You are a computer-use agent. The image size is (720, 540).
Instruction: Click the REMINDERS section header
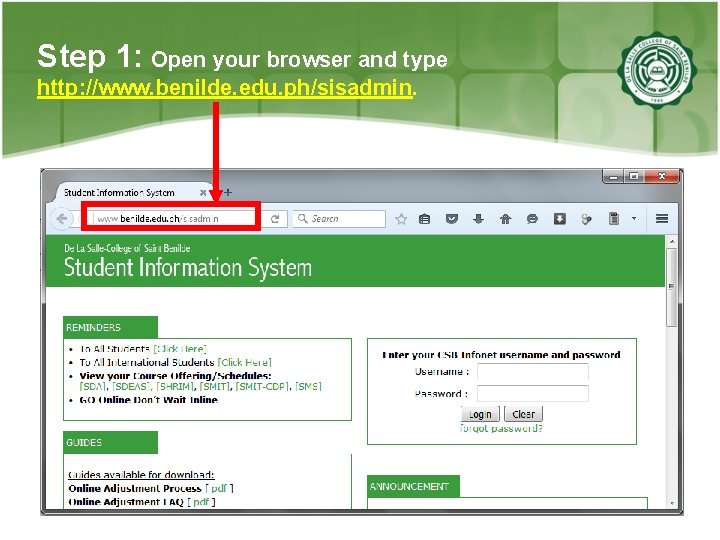tap(110, 327)
